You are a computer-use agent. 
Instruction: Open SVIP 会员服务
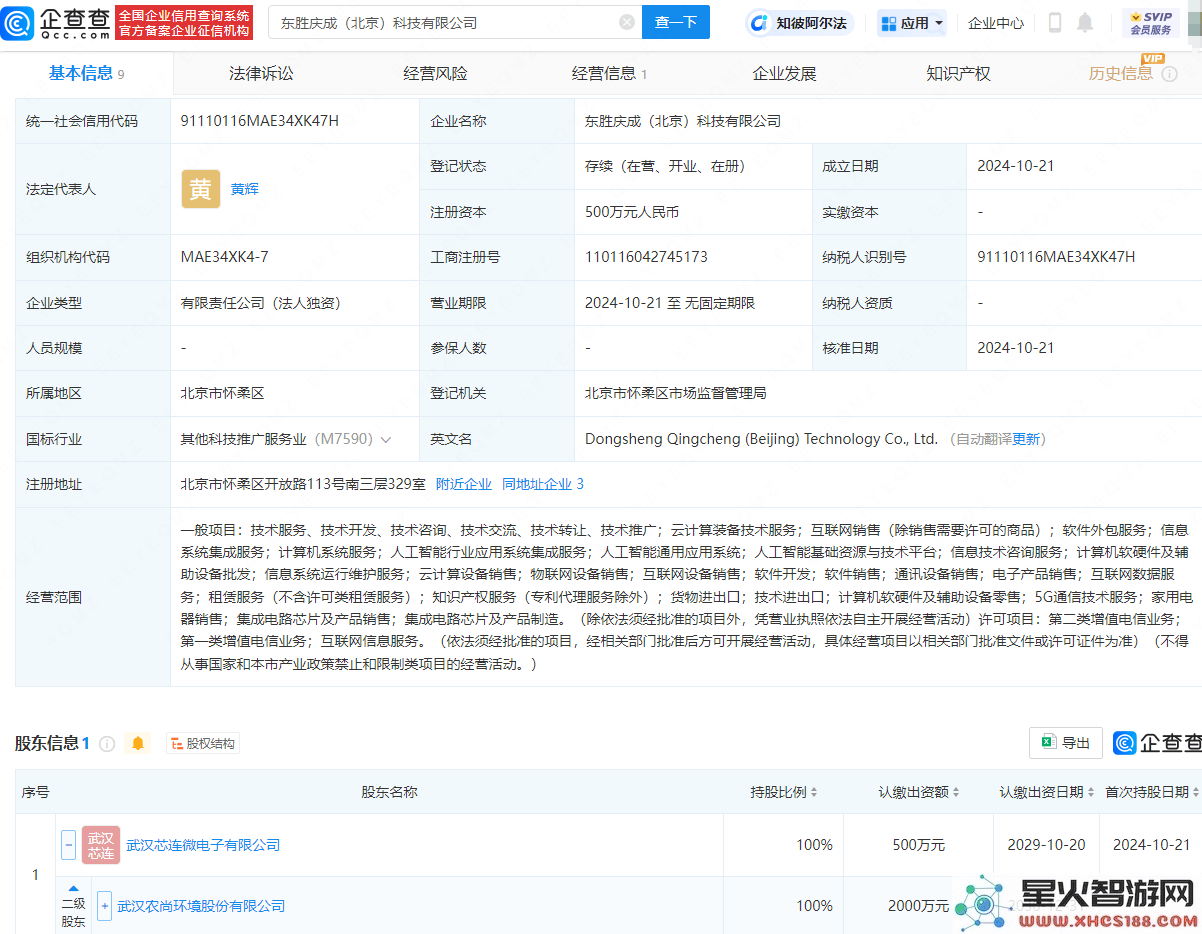coord(1151,23)
